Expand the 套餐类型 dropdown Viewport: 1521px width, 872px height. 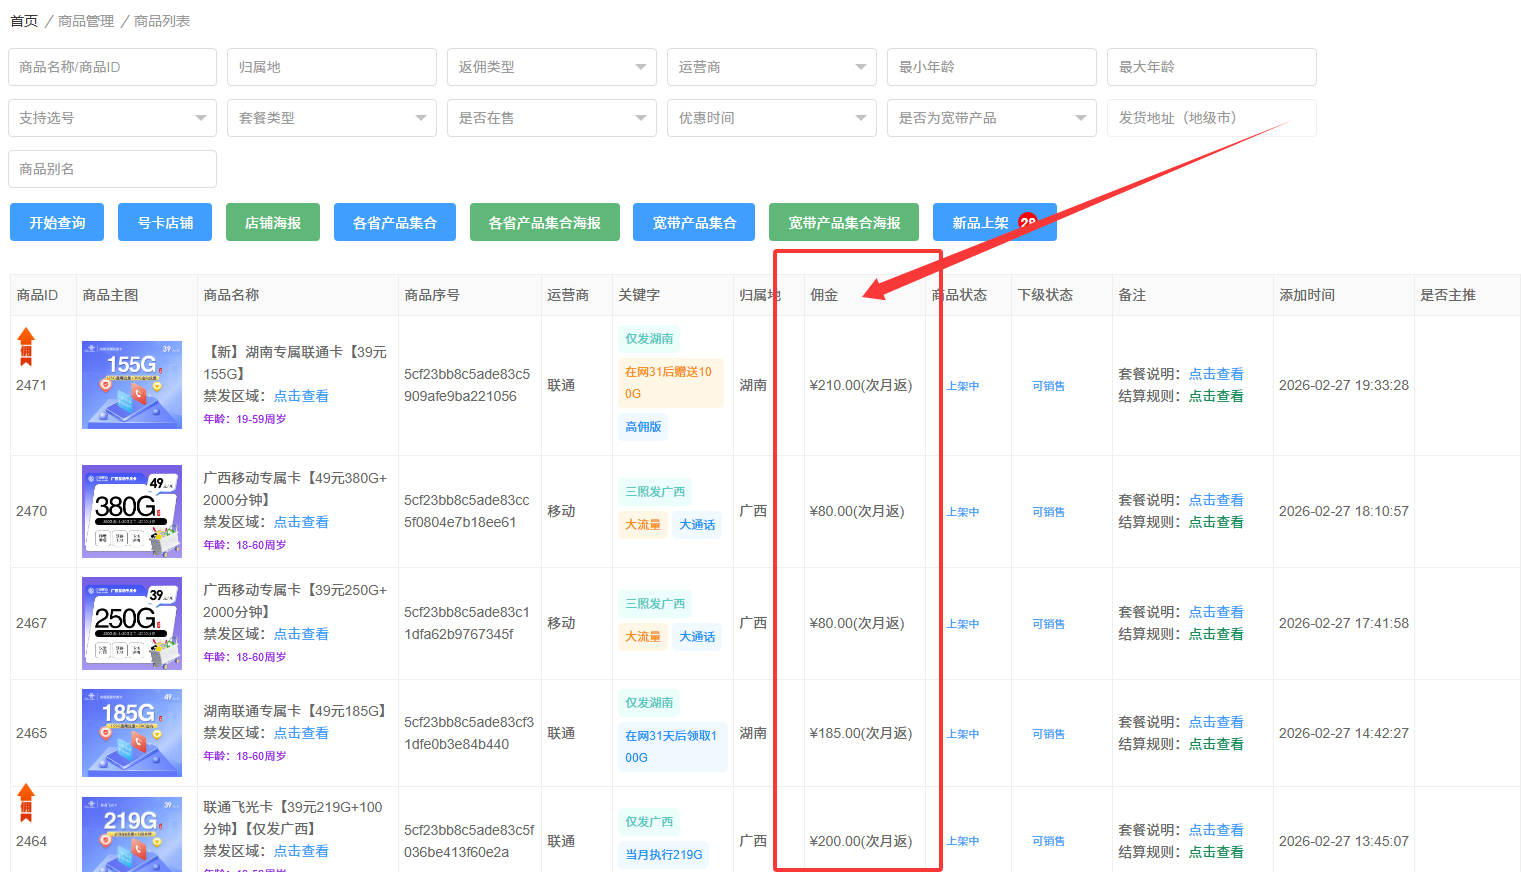pos(331,118)
